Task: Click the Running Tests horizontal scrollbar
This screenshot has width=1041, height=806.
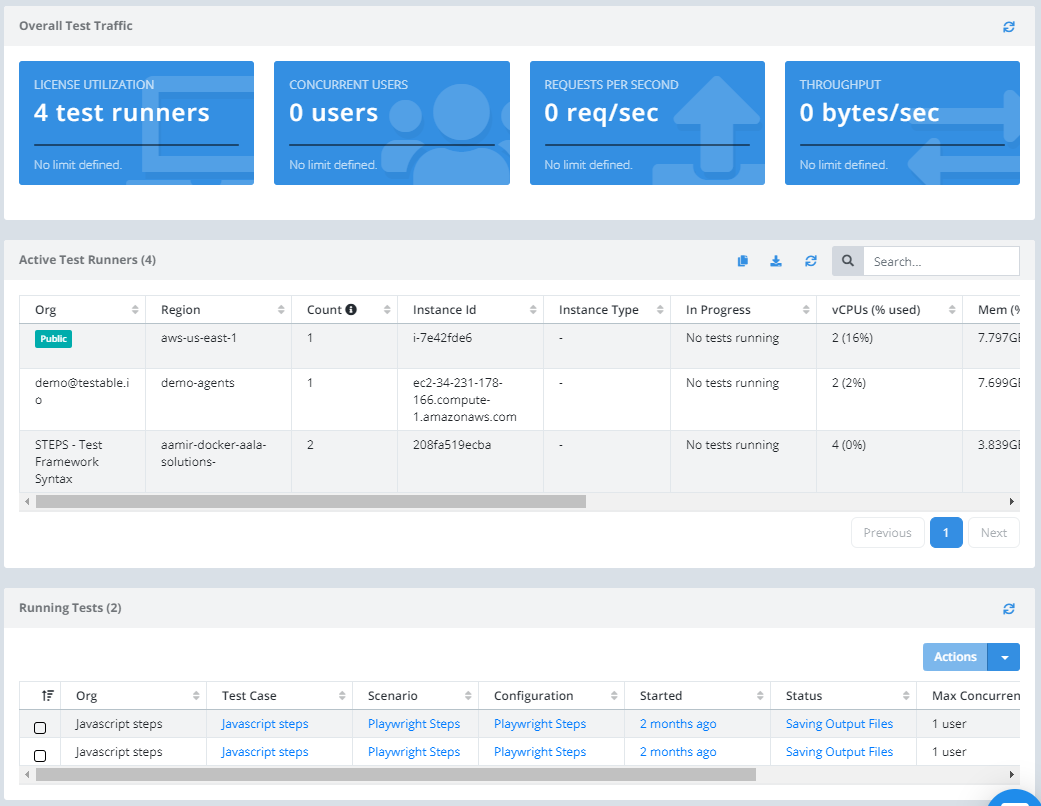Action: pyautogui.click(x=396, y=774)
